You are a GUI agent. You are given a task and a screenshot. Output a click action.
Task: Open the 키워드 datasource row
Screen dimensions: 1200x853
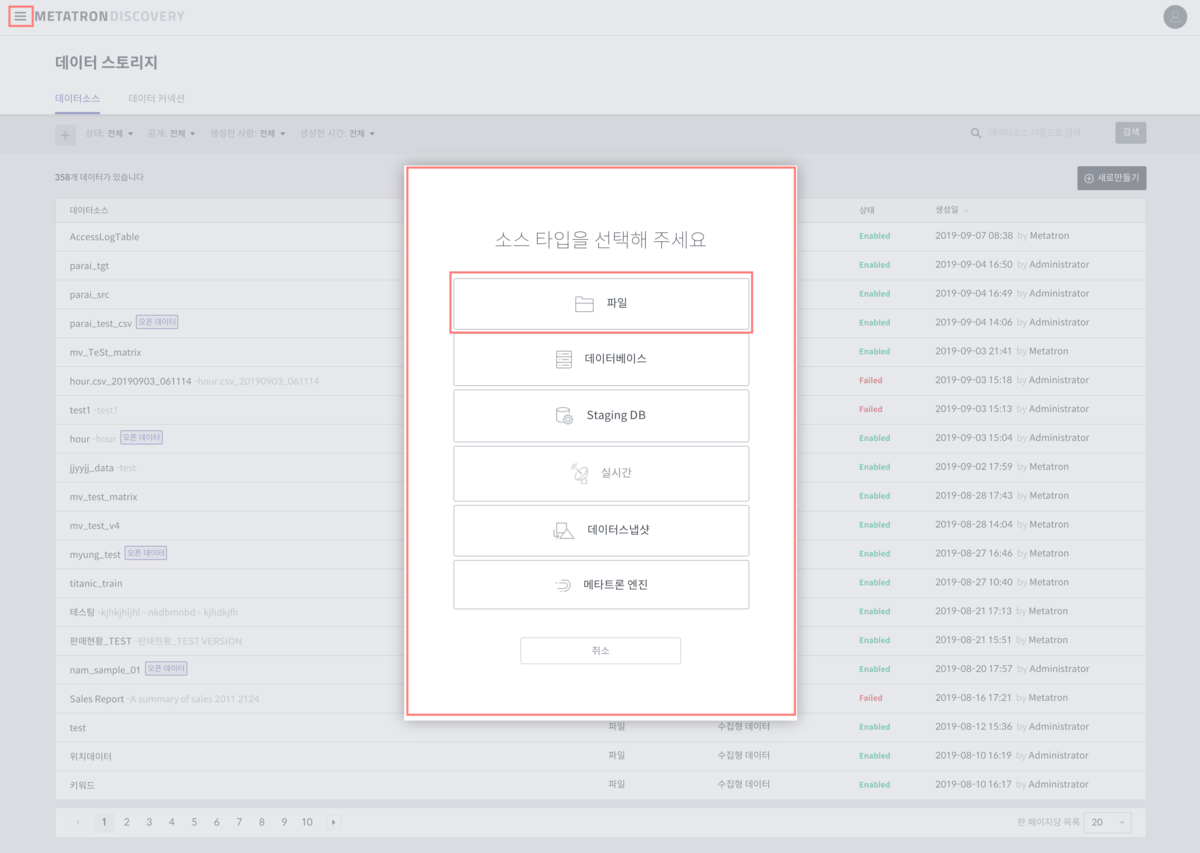pos(600,785)
